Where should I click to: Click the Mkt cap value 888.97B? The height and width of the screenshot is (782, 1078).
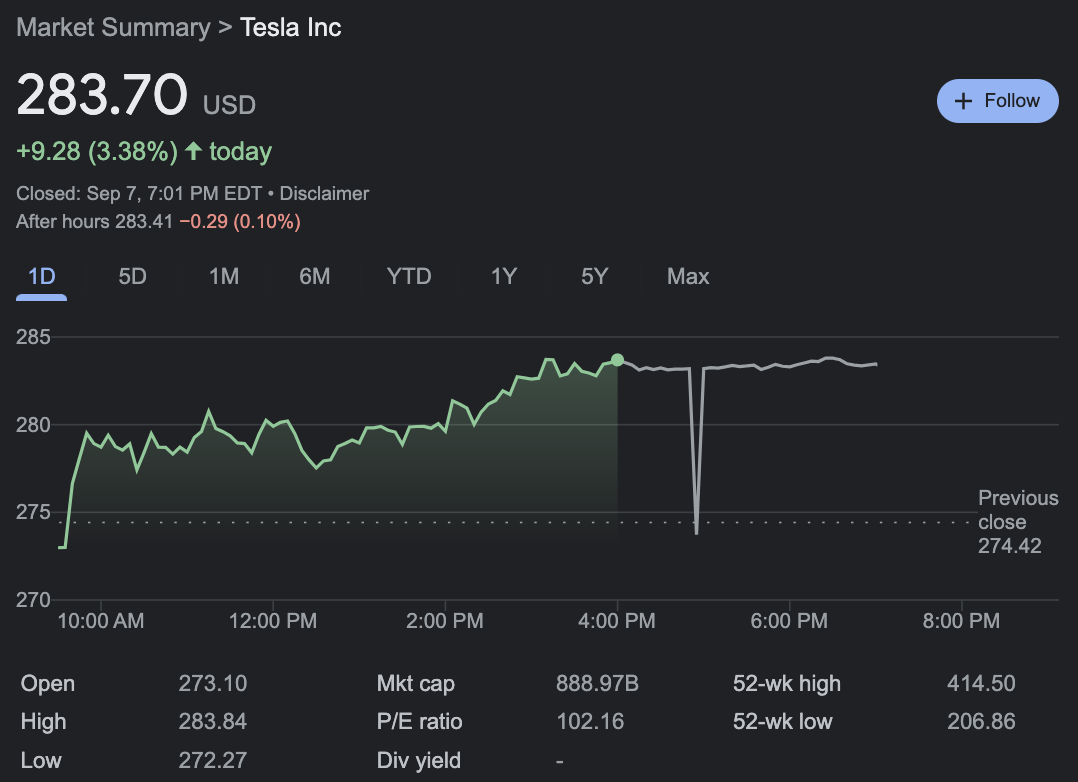pos(597,683)
